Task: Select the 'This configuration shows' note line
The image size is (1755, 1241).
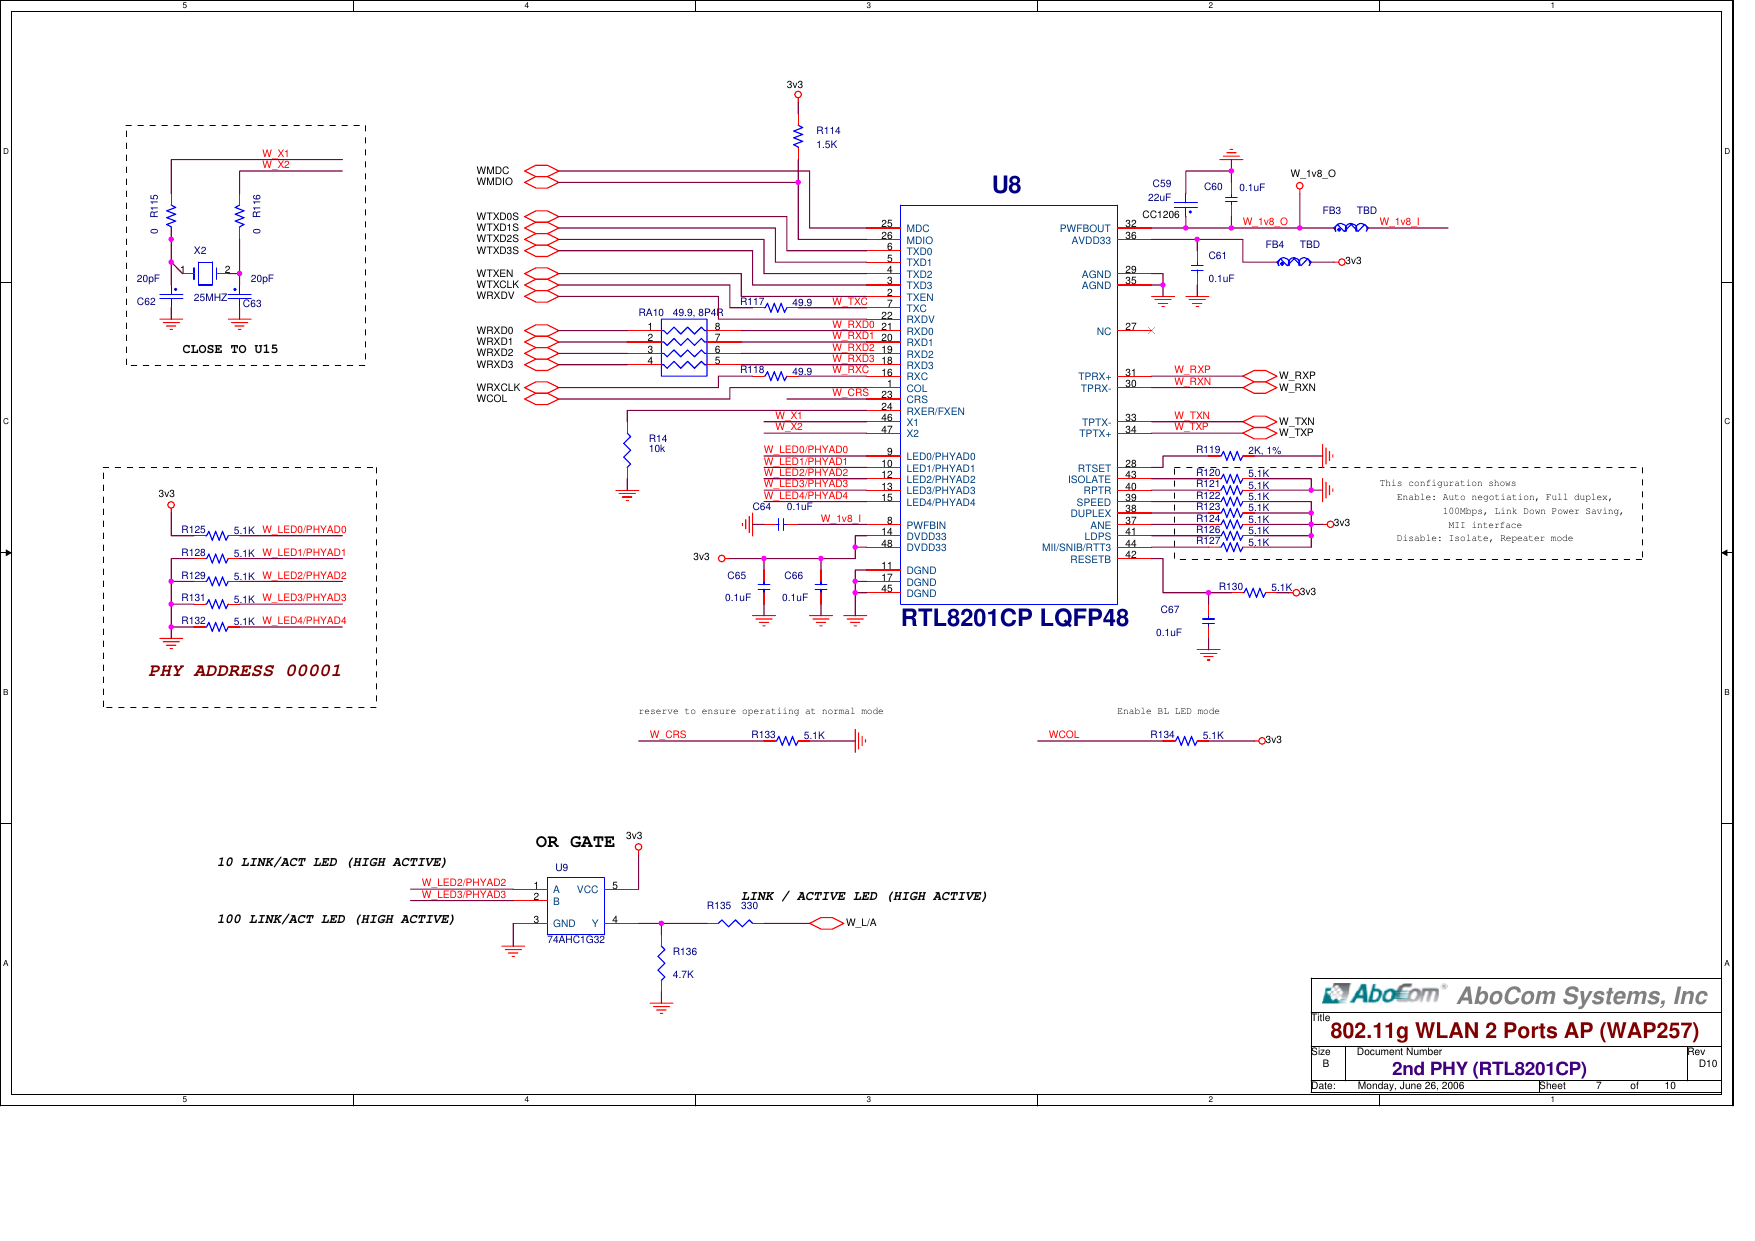Action: (x=1448, y=484)
